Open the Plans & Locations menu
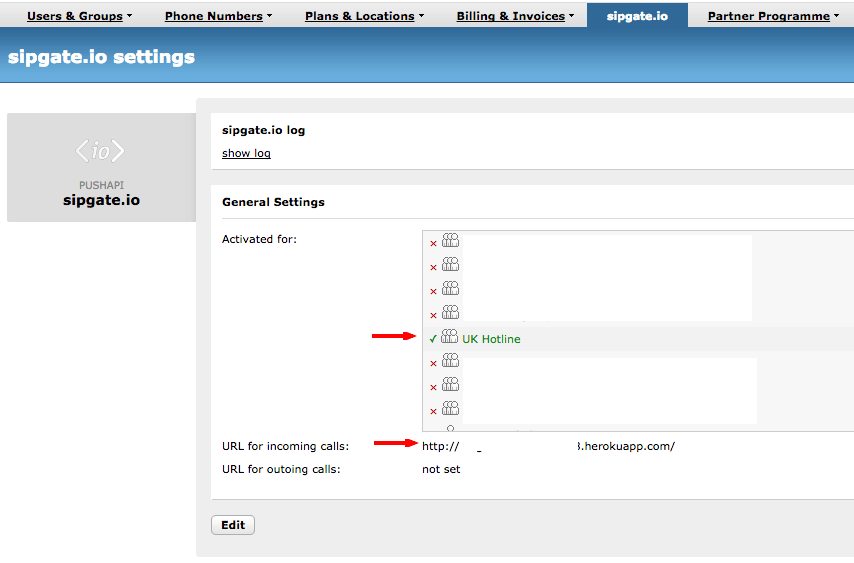Image resolution: width=854 pixels, height=563 pixels. 359,16
